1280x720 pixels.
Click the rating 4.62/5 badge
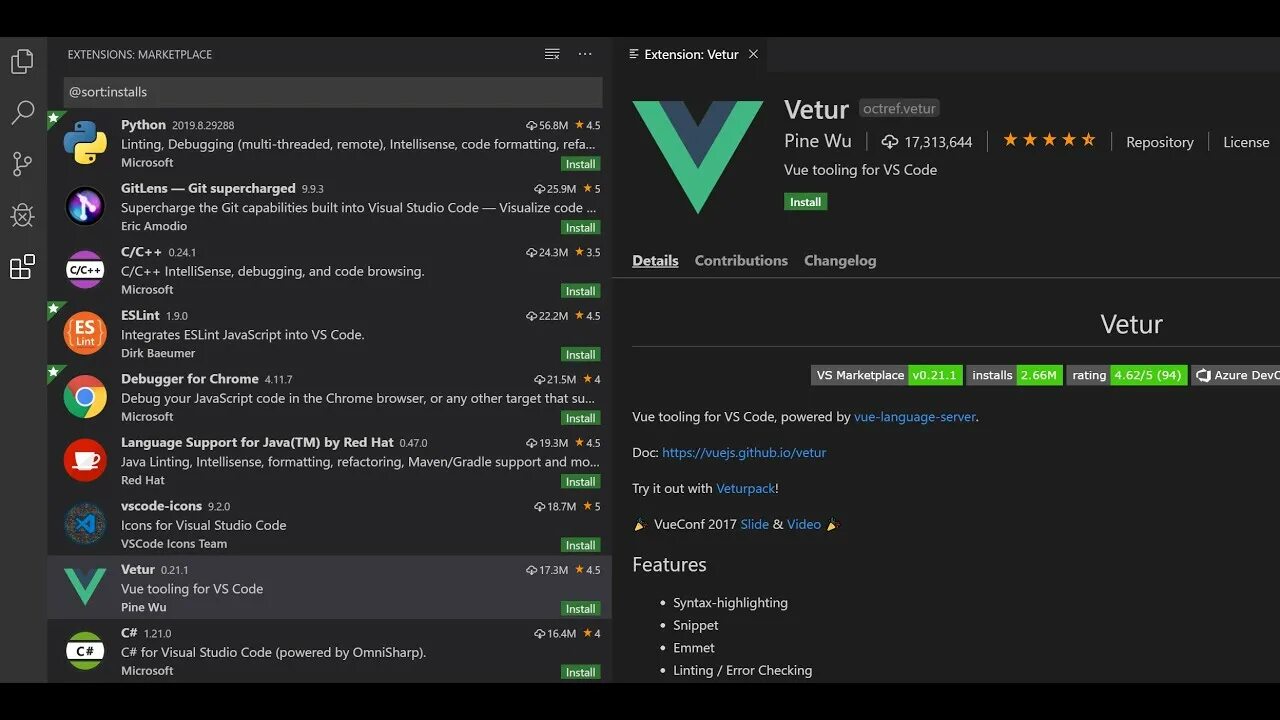coord(1127,375)
